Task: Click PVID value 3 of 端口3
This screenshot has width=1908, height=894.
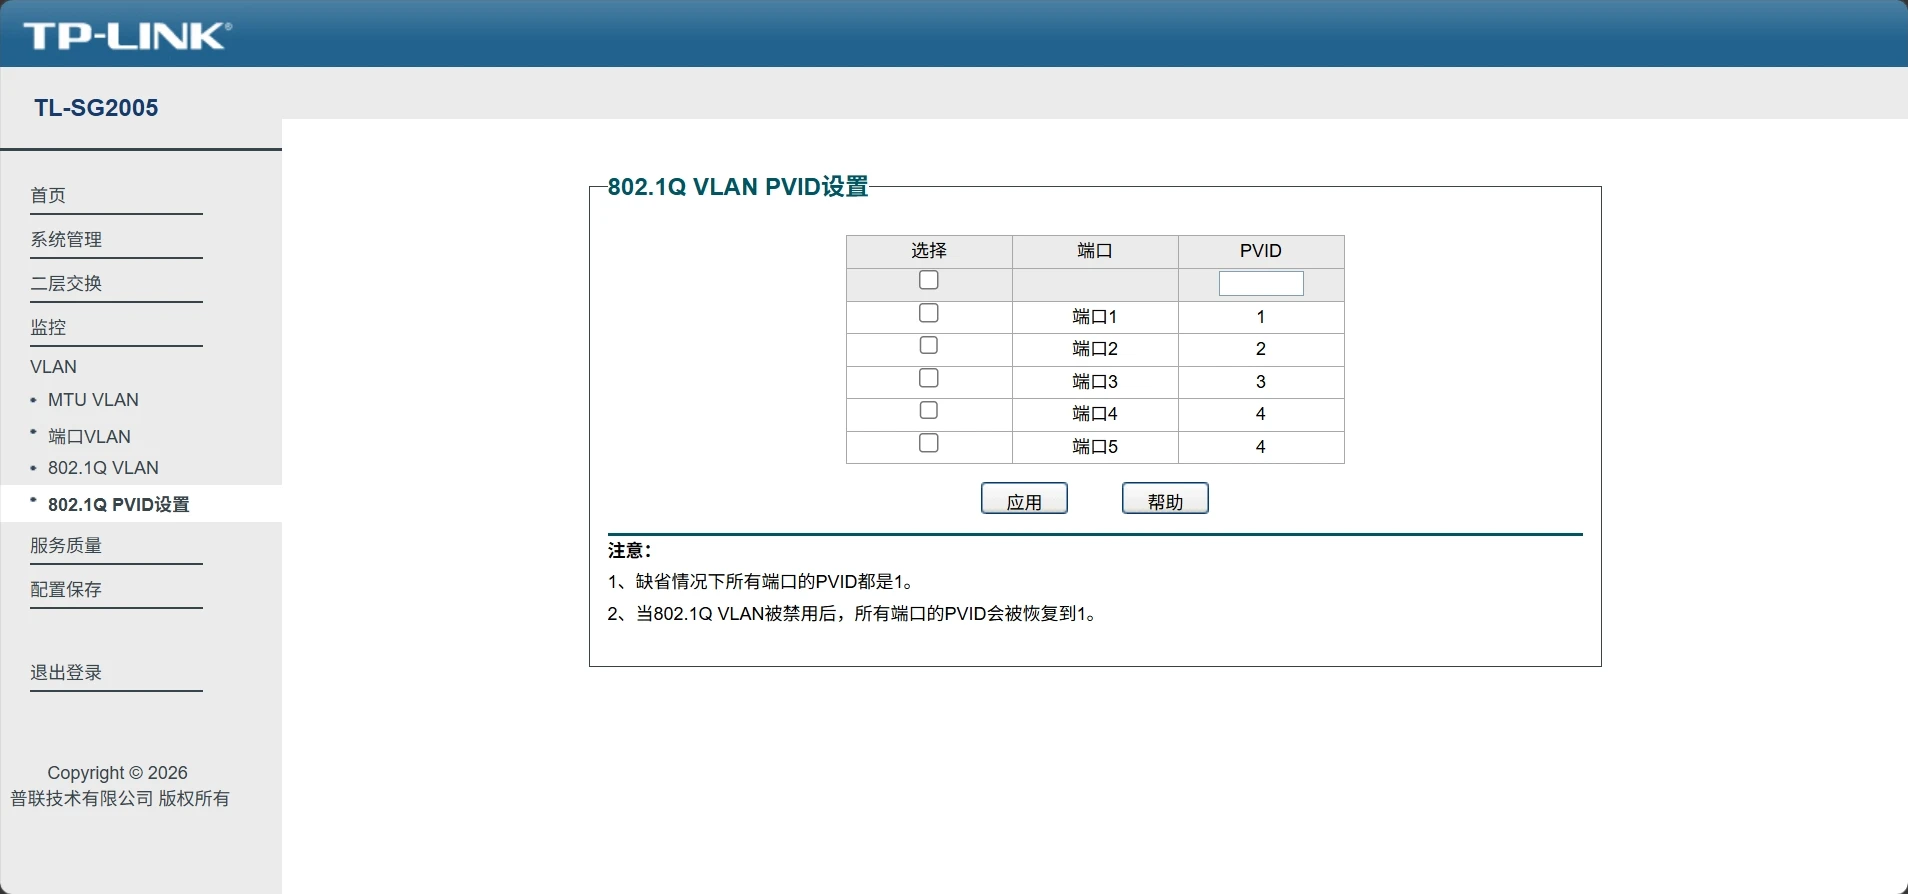Action: tap(1261, 382)
